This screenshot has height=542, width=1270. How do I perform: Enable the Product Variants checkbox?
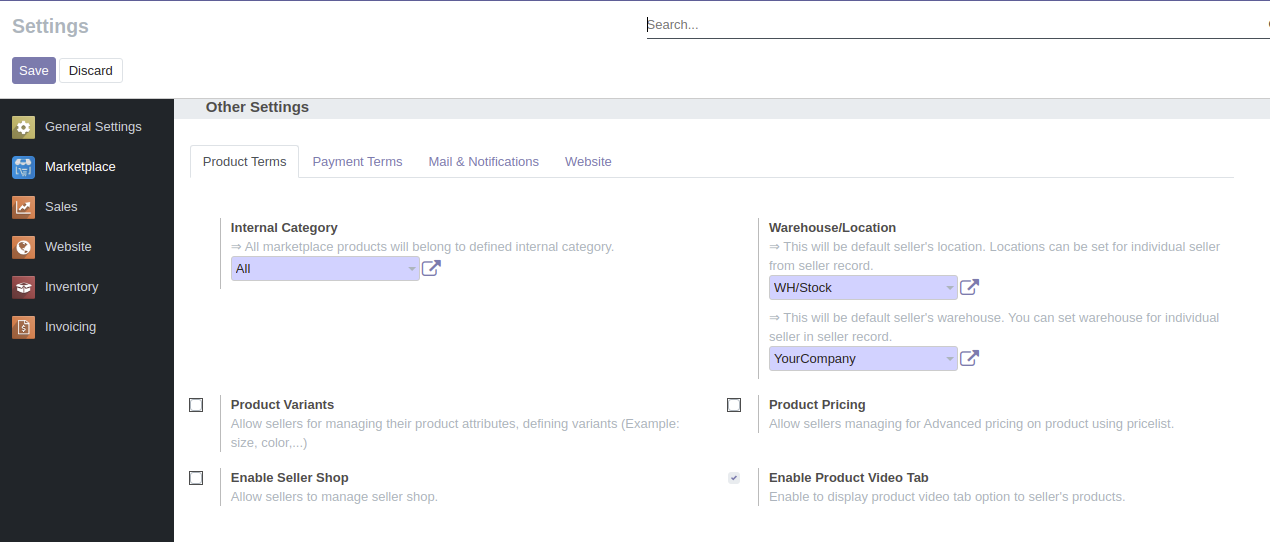(x=196, y=405)
